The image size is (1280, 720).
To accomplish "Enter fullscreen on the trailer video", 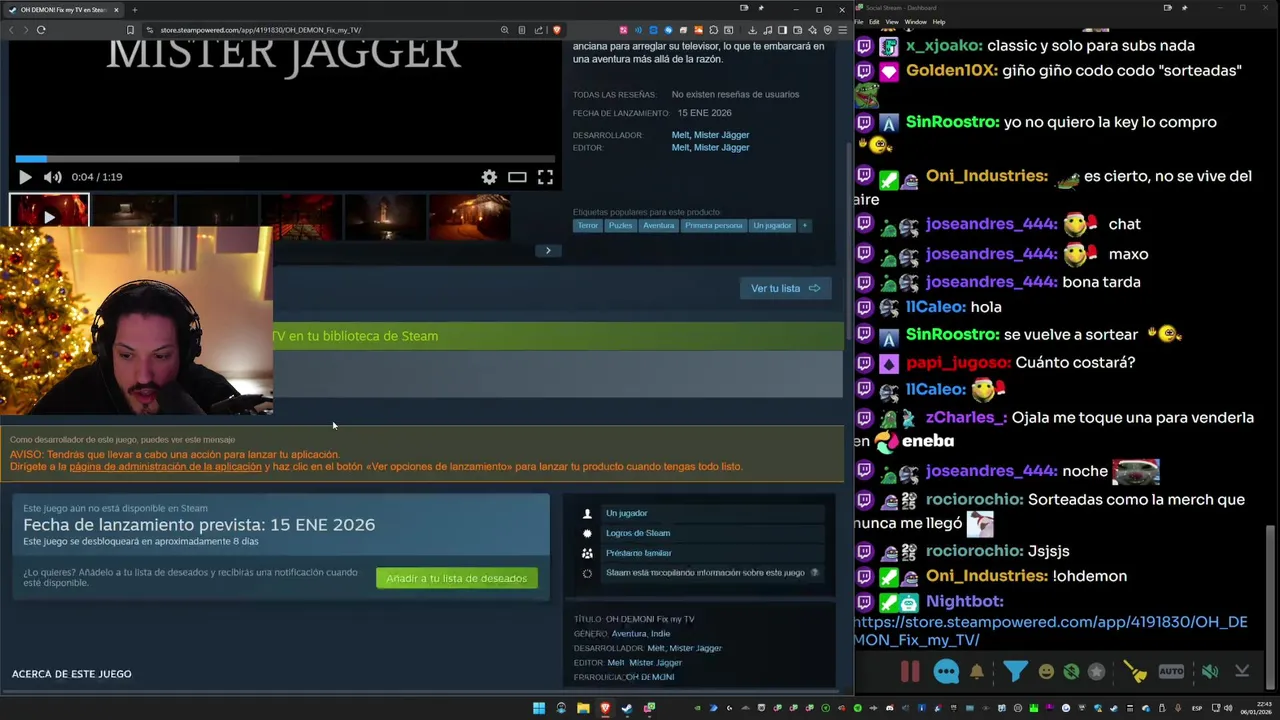I will point(545,177).
